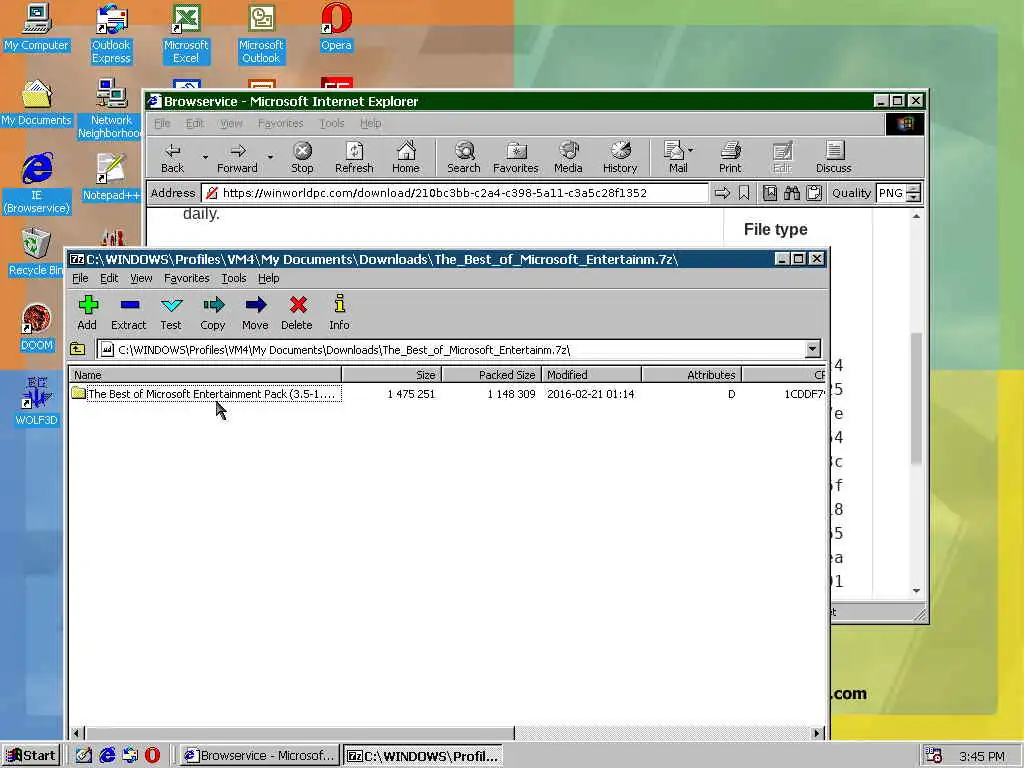Click the red Delete icon in 7-Zip
Viewport: 1024px width, 768px height.
tap(297, 313)
